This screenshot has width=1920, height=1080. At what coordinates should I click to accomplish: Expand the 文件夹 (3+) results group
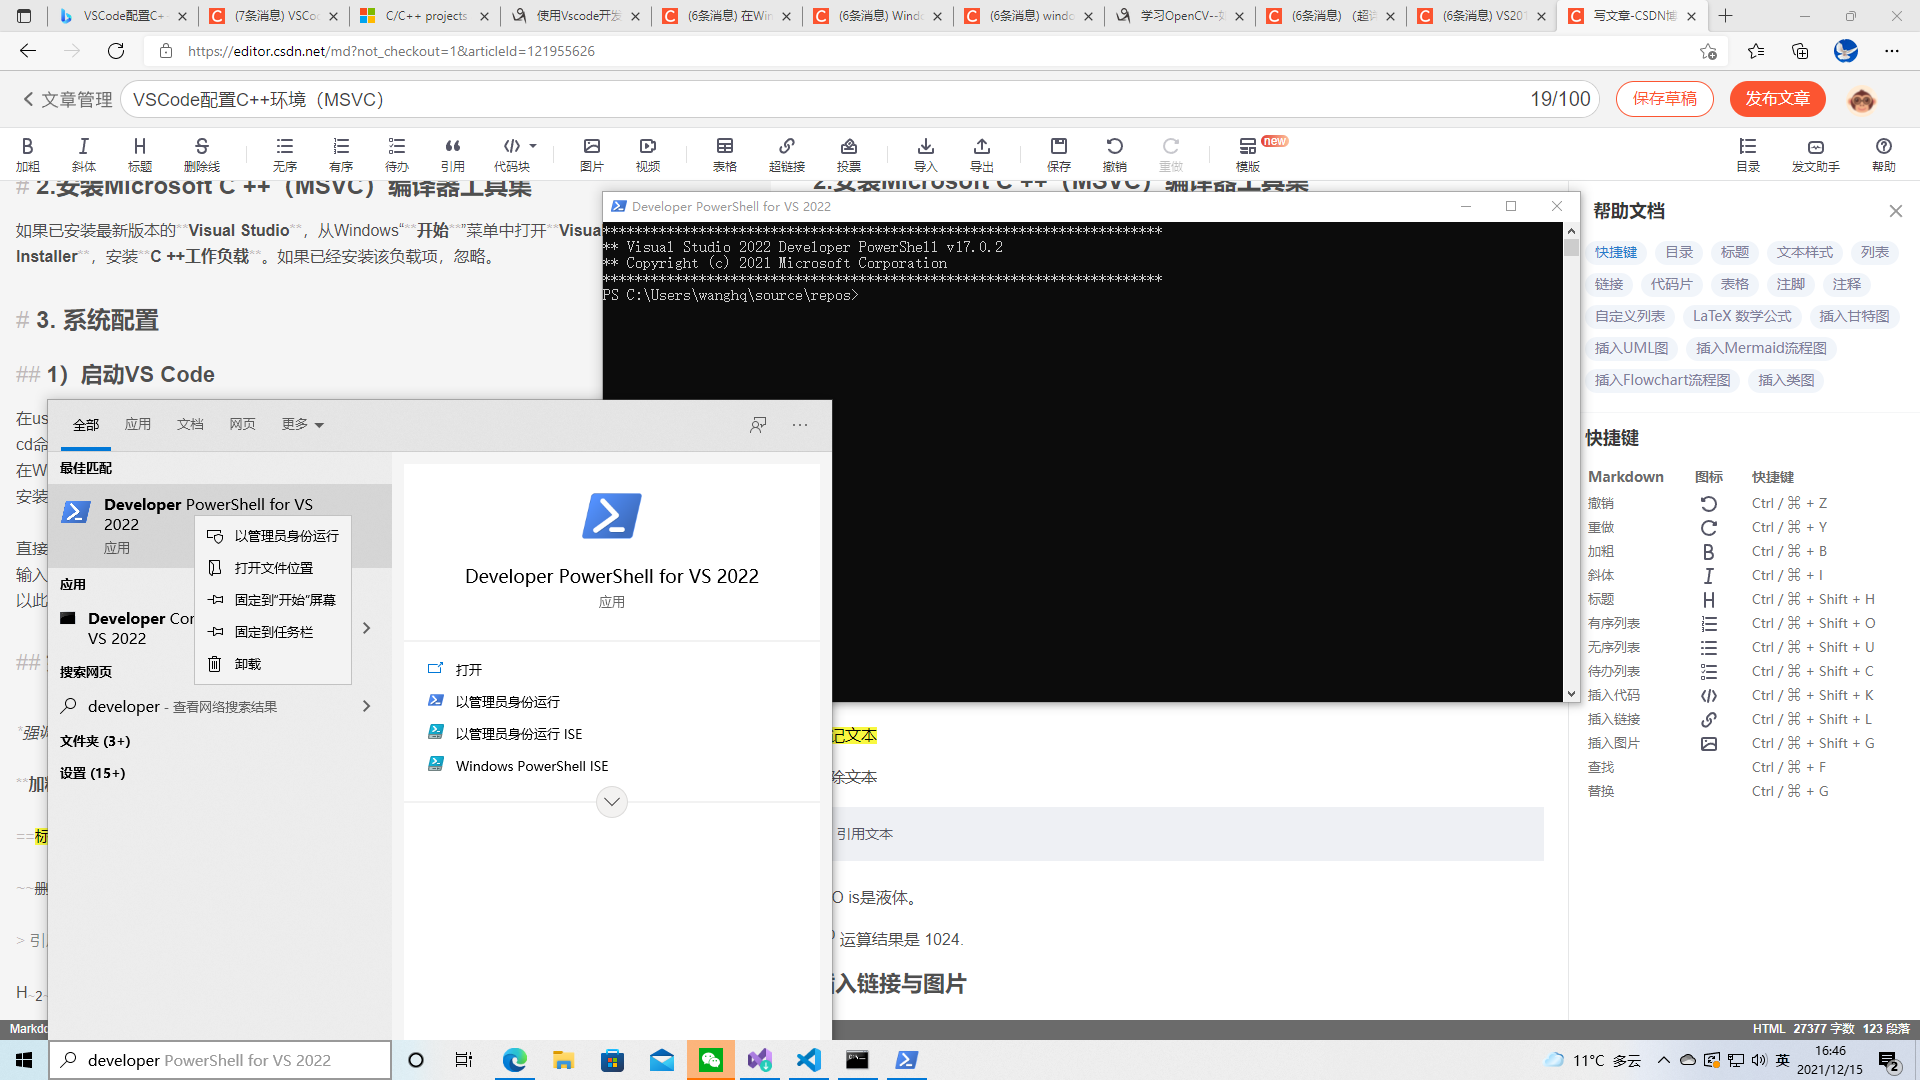(x=95, y=741)
